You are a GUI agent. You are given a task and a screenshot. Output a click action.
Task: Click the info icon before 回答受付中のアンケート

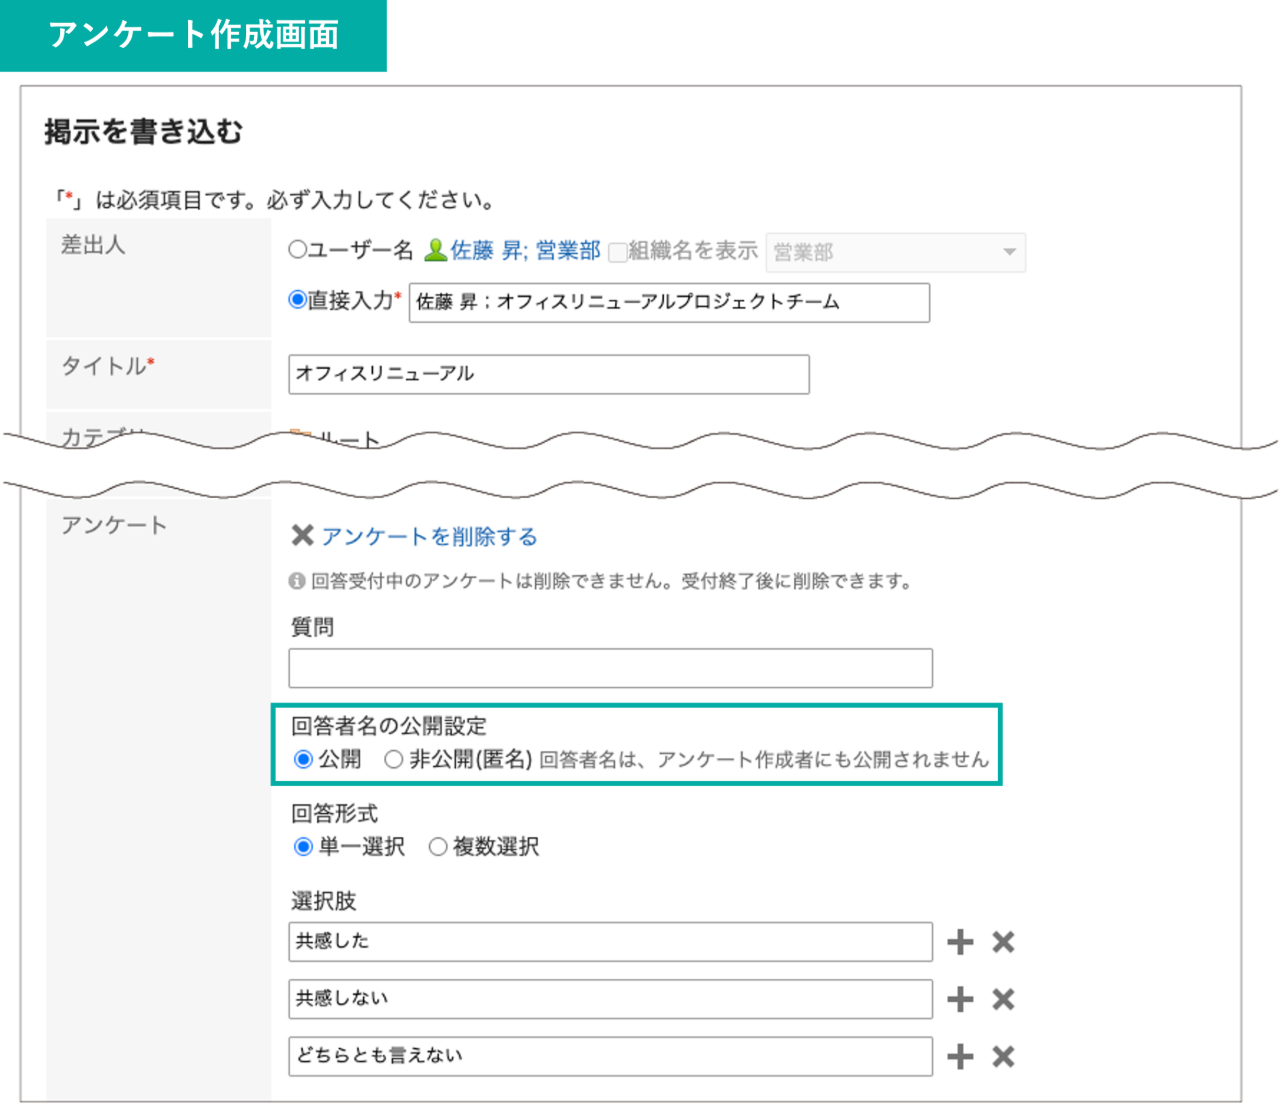pyautogui.click(x=297, y=581)
